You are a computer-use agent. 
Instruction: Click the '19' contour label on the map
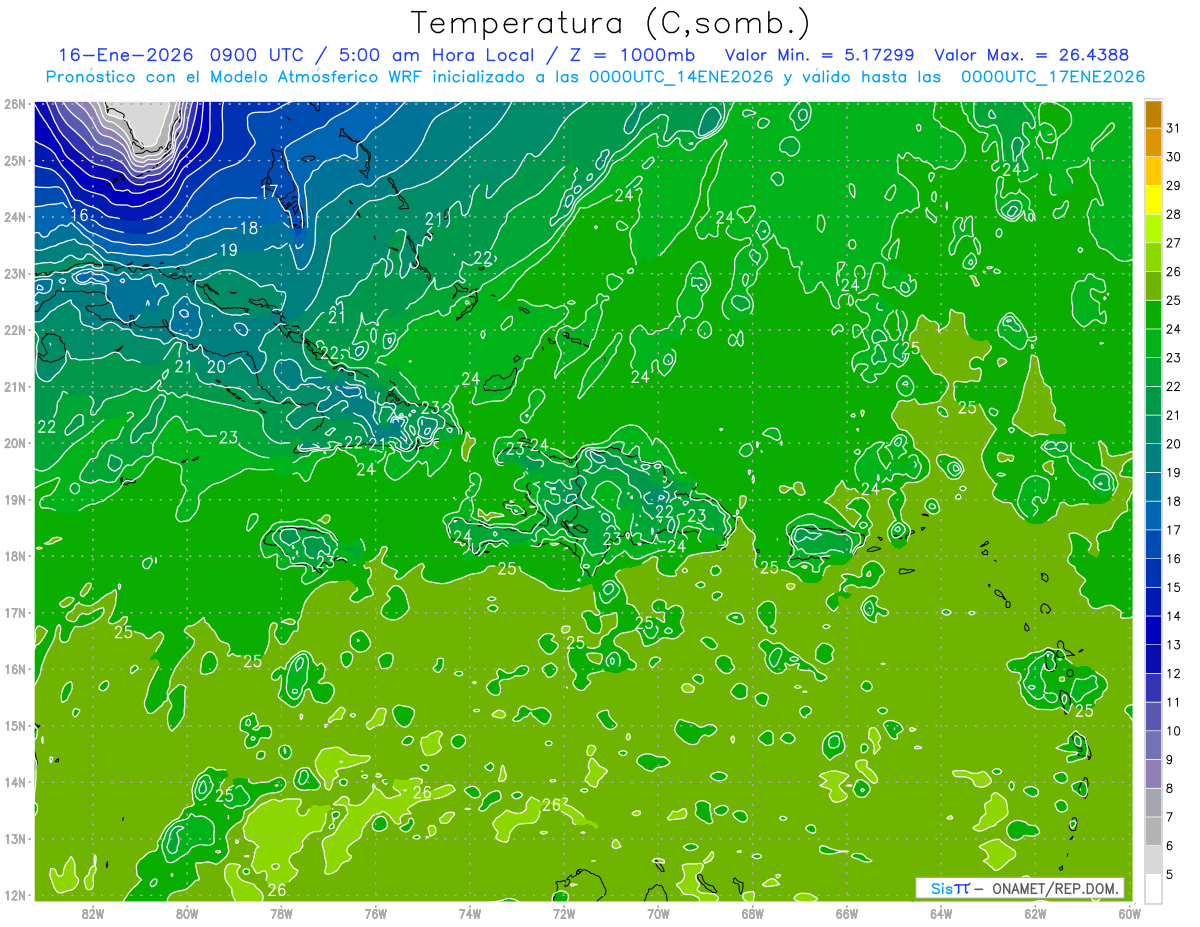(228, 250)
